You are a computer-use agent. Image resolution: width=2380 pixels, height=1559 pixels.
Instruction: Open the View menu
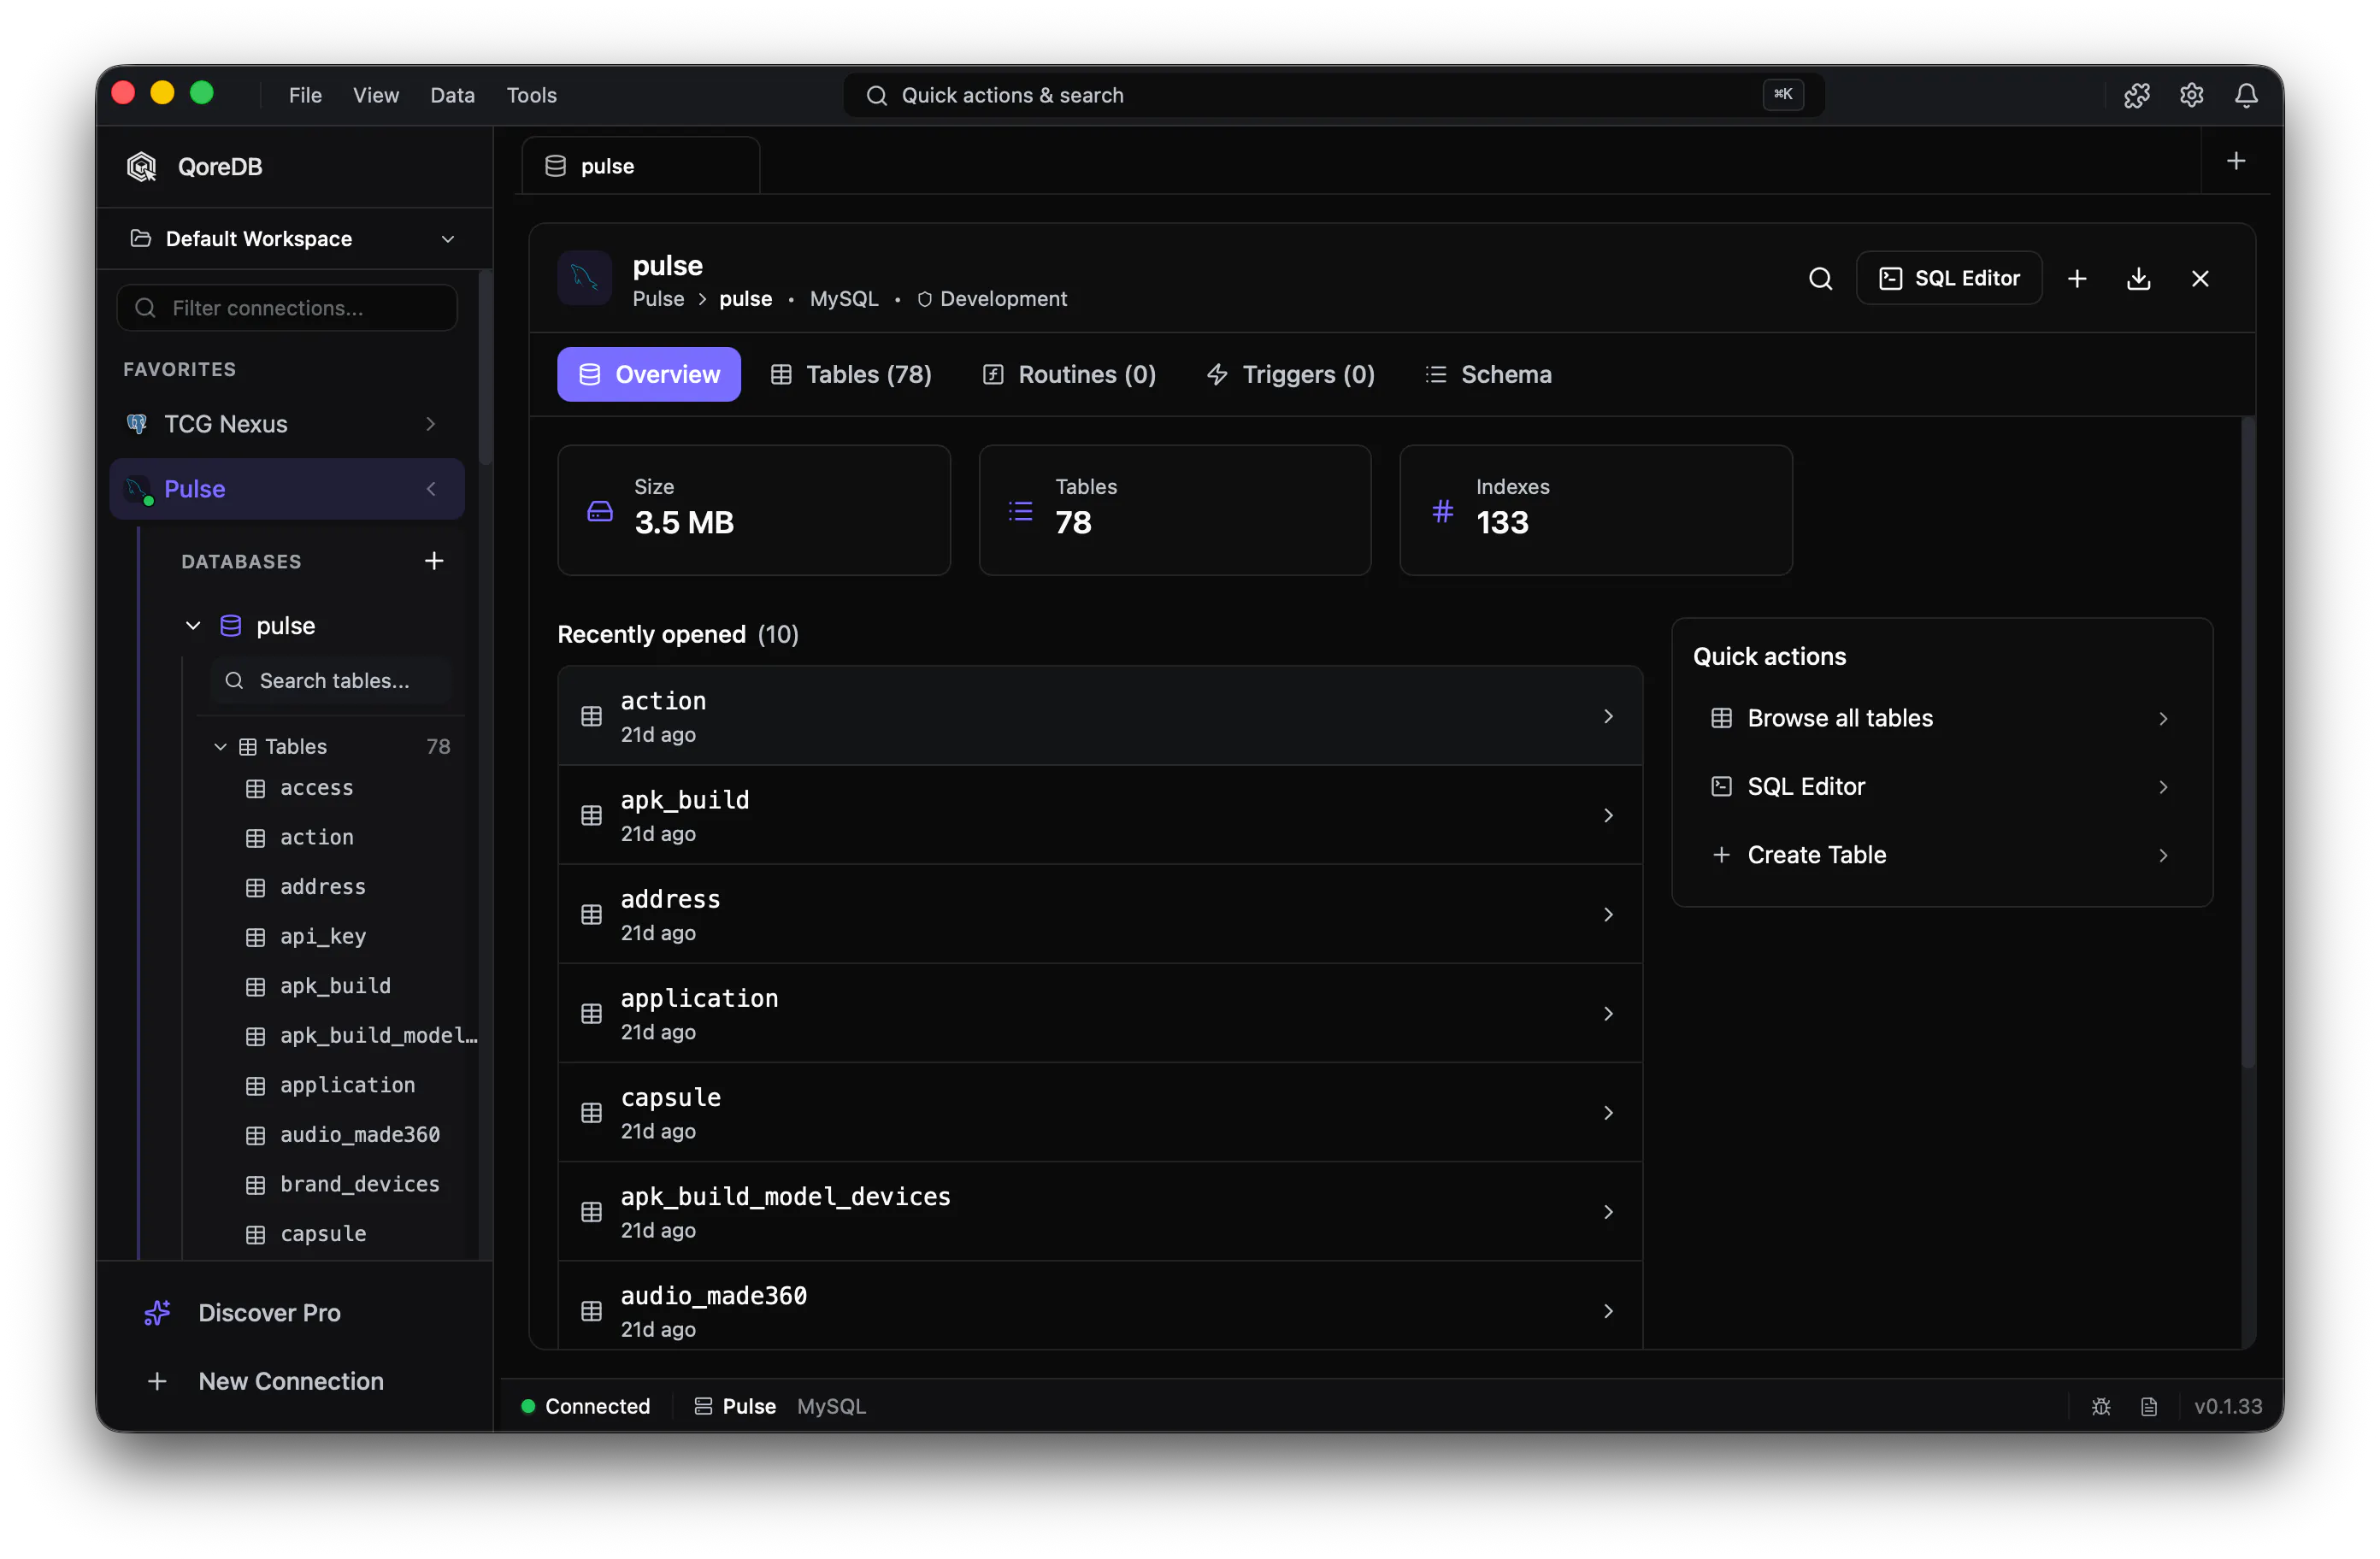[376, 95]
